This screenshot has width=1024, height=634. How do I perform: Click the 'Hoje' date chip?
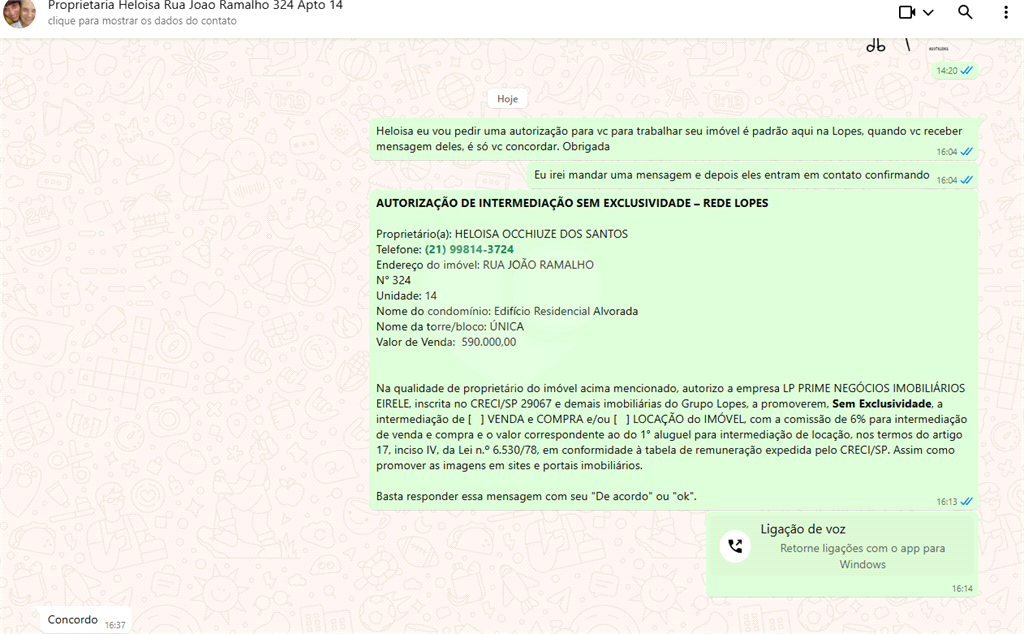[508, 99]
